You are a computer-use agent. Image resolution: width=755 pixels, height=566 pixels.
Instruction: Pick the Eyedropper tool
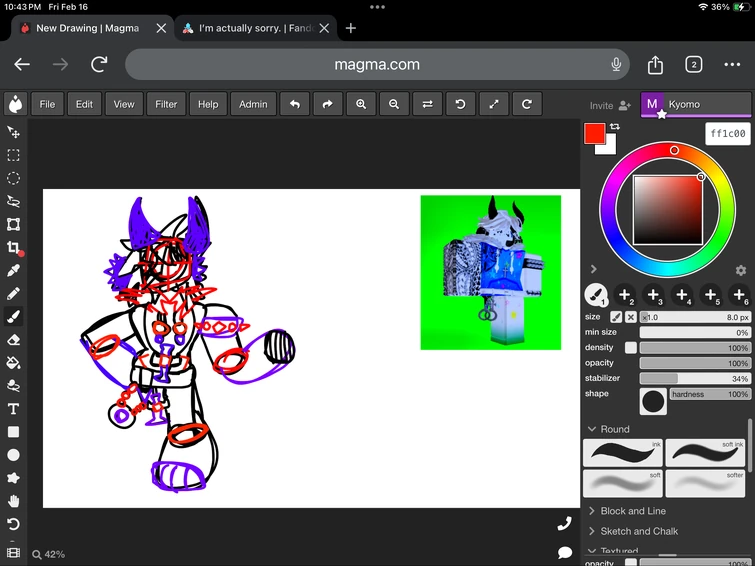pyautogui.click(x=13, y=271)
